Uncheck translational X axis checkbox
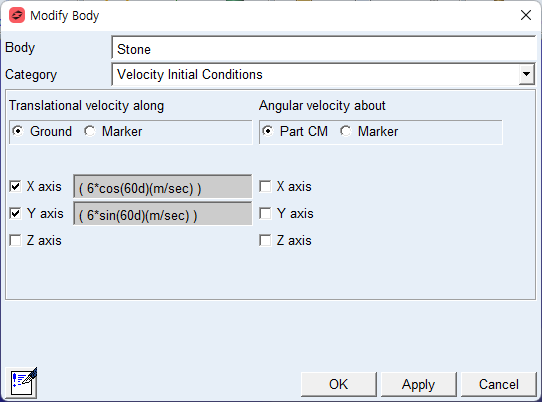The image size is (542, 402). [x=16, y=186]
